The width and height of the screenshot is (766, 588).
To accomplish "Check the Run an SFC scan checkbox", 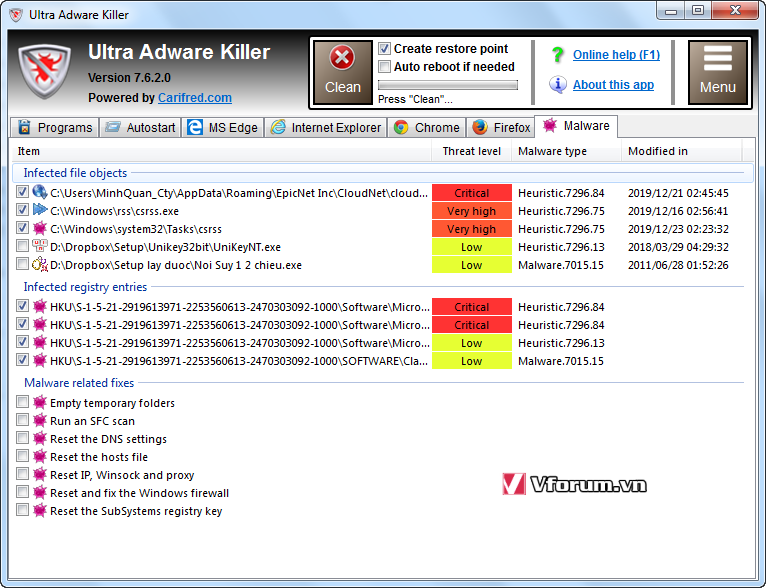I will pyautogui.click(x=22, y=420).
